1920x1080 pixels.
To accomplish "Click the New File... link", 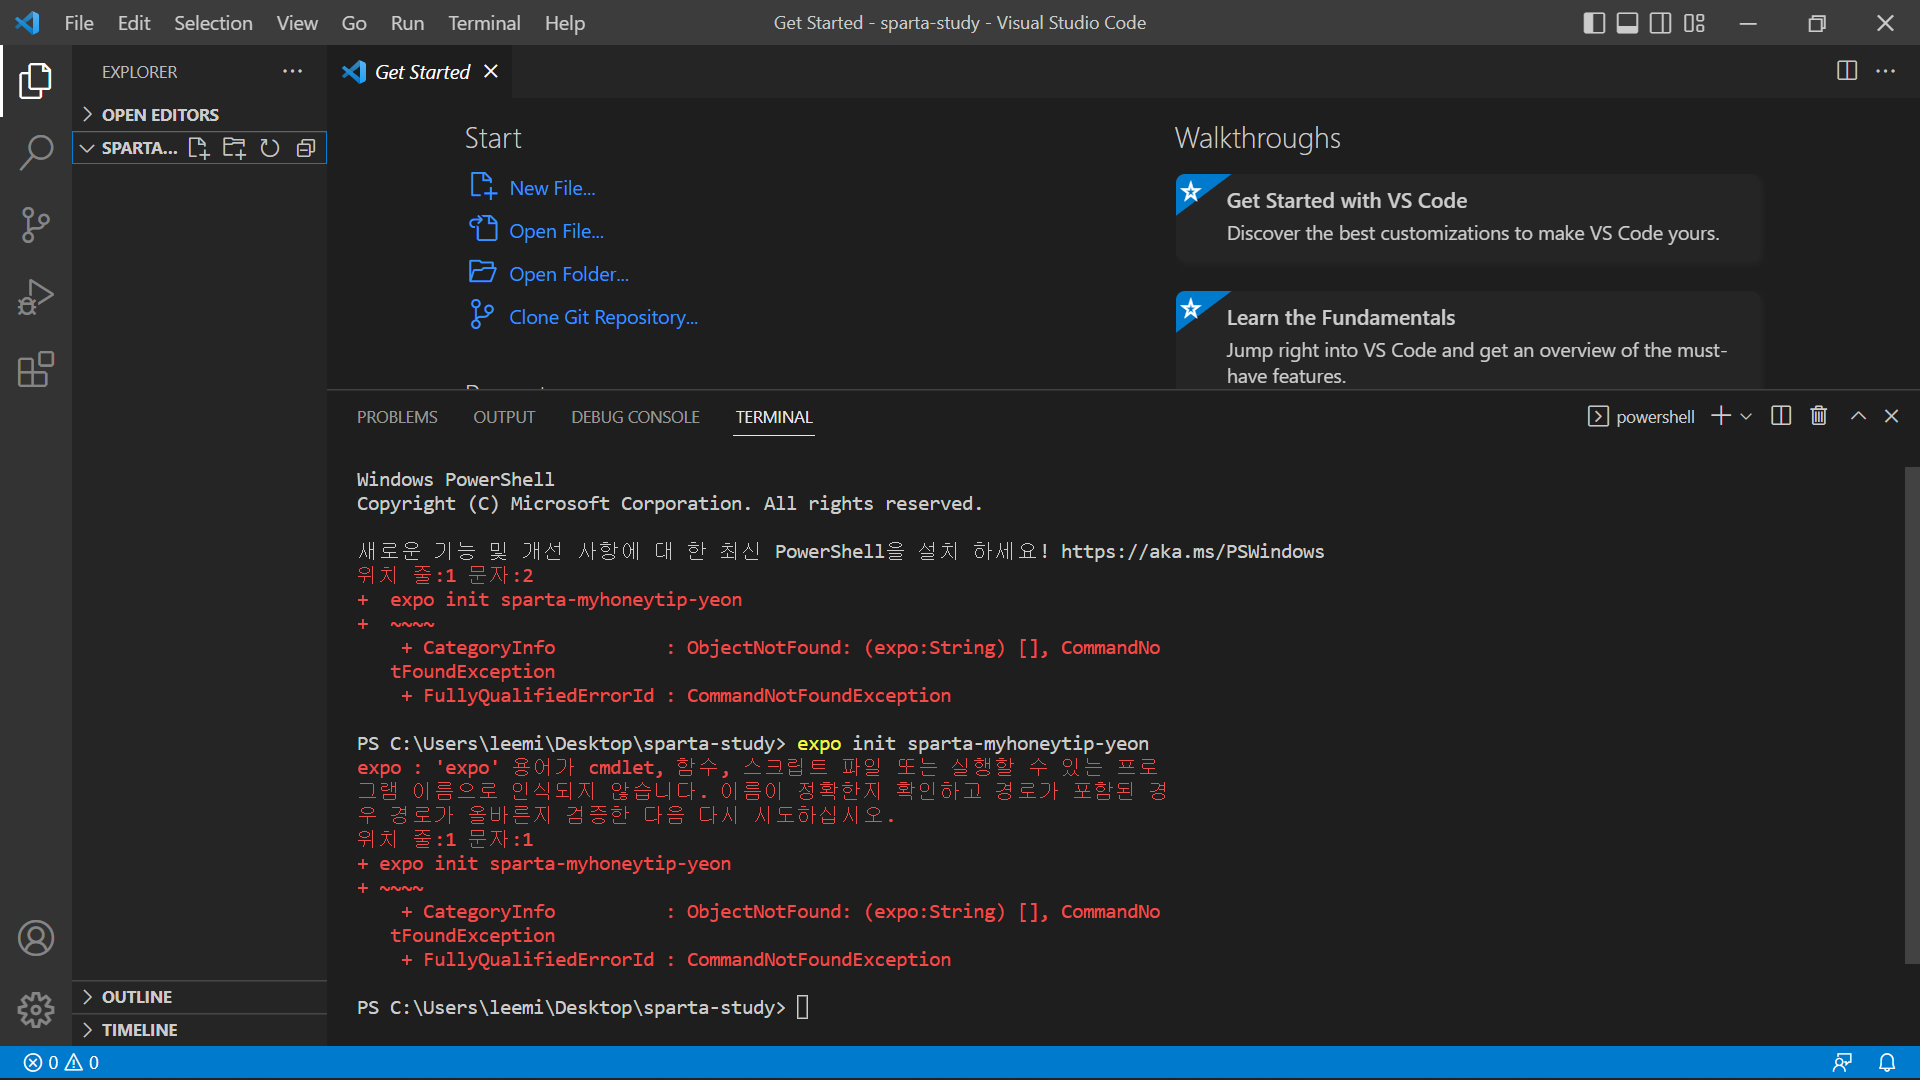I will click(x=533, y=188).
